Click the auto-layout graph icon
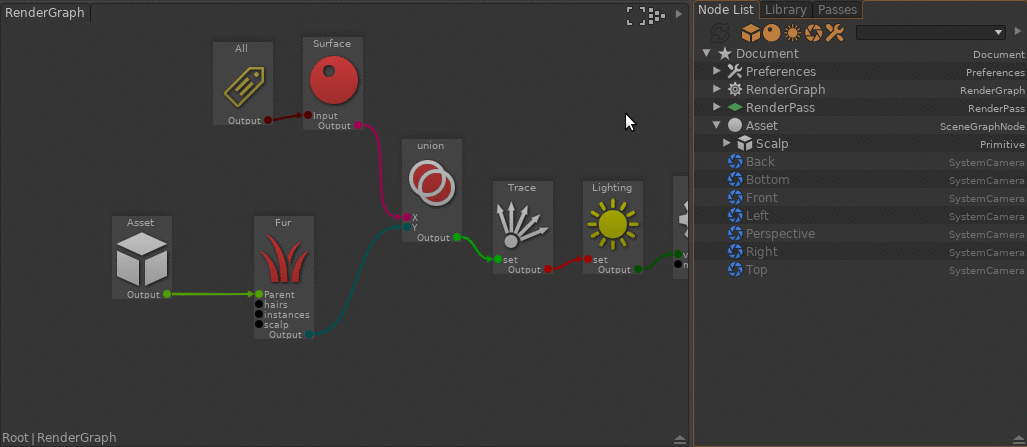Image resolution: width=1027 pixels, height=447 pixels. tap(656, 15)
